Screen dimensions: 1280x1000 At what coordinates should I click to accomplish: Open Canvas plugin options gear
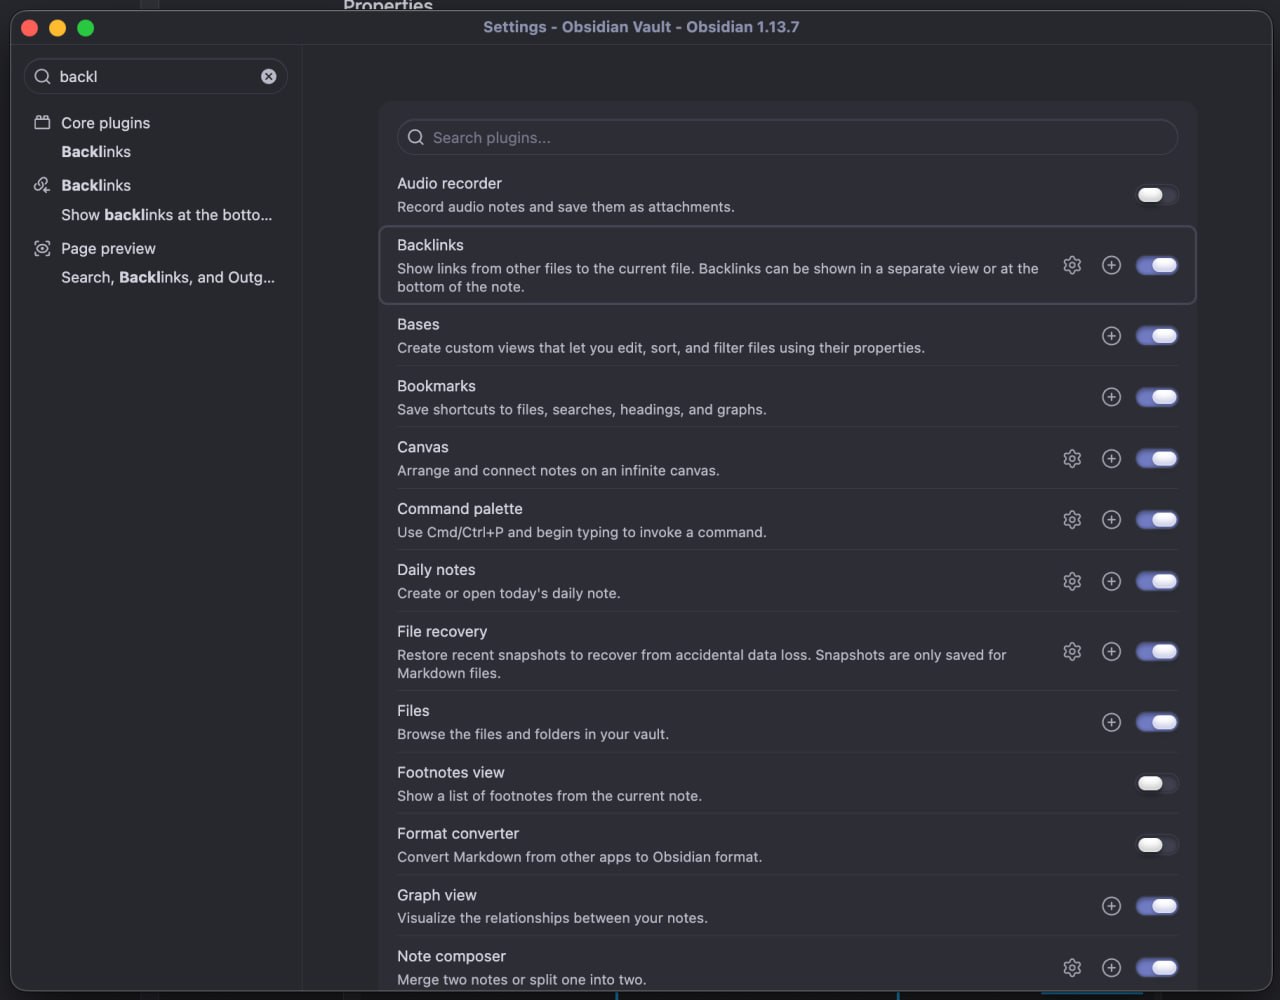click(x=1072, y=458)
